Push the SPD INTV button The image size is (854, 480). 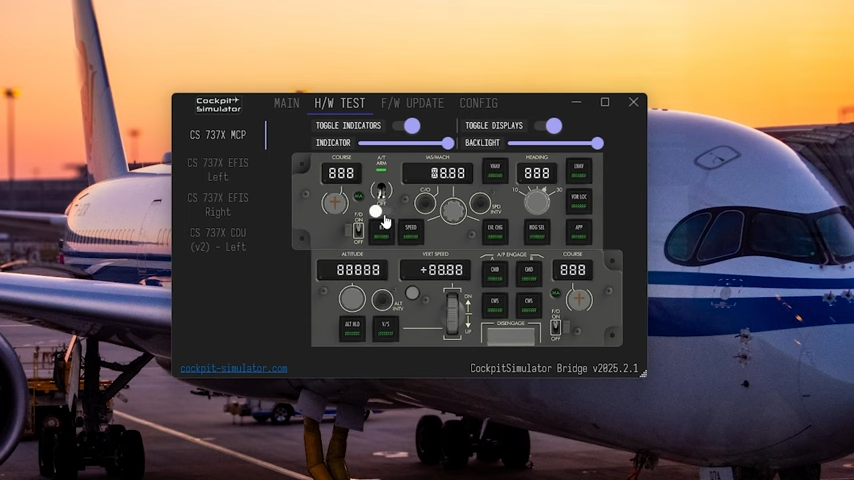point(480,203)
